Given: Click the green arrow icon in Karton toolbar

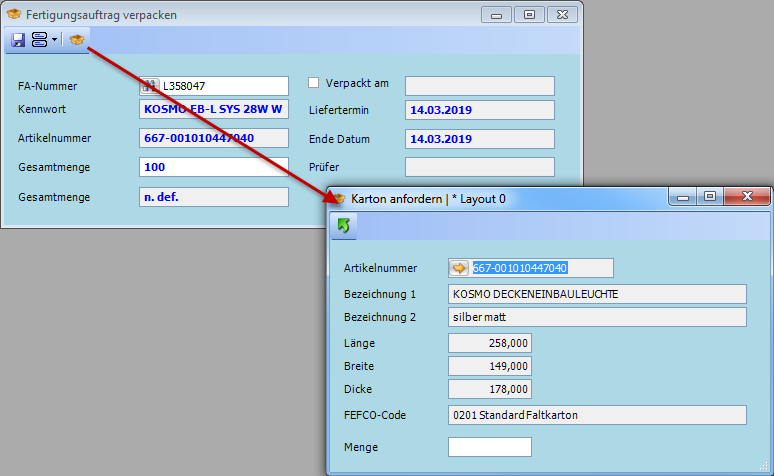Looking at the screenshot, I should pos(344,227).
